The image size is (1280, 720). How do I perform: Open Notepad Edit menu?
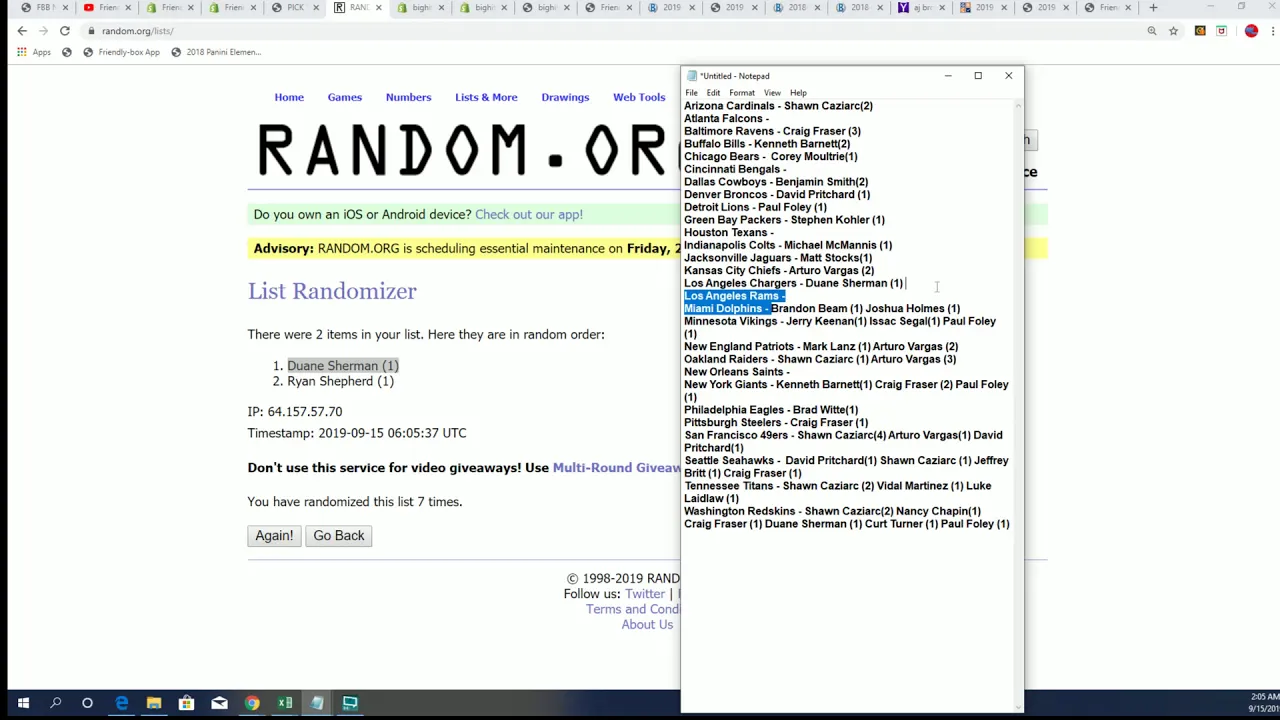(713, 93)
